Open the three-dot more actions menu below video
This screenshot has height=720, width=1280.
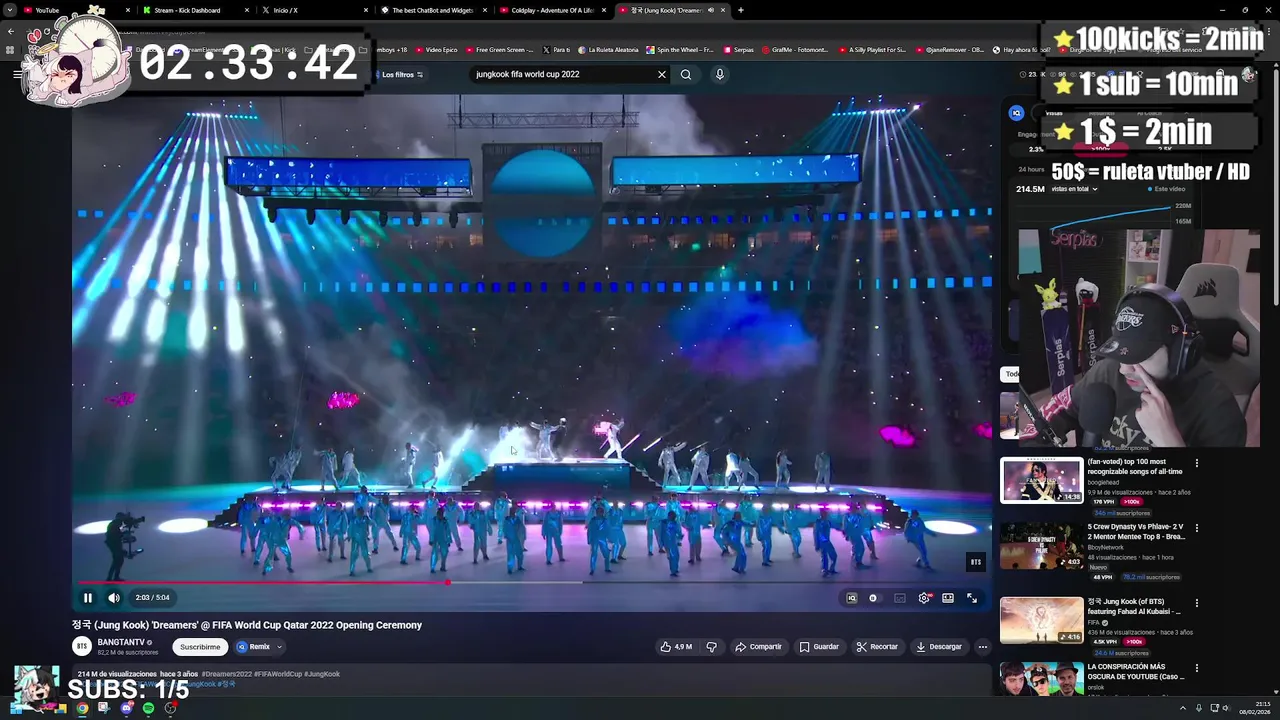pyautogui.click(x=982, y=647)
